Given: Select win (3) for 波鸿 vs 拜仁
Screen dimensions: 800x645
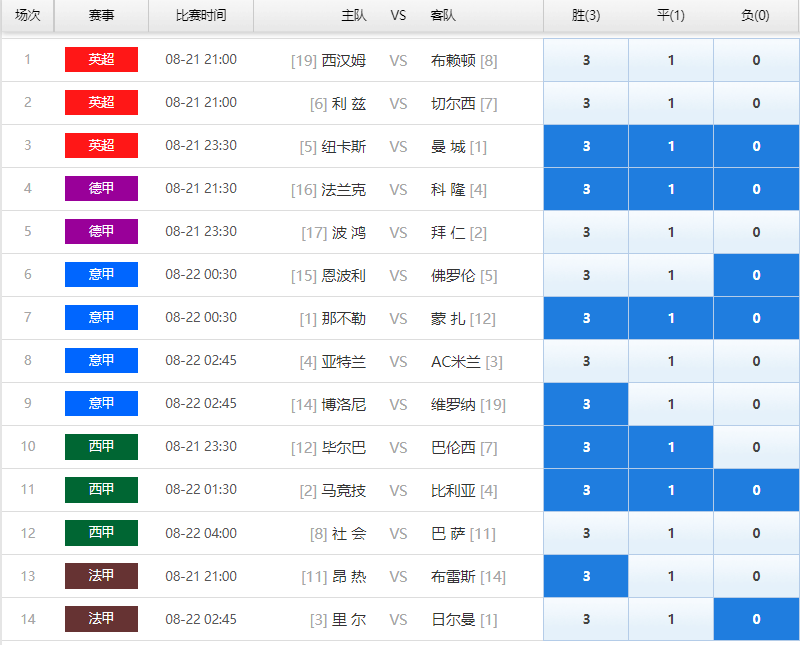Looking at the screenshot, I should 586,232.
